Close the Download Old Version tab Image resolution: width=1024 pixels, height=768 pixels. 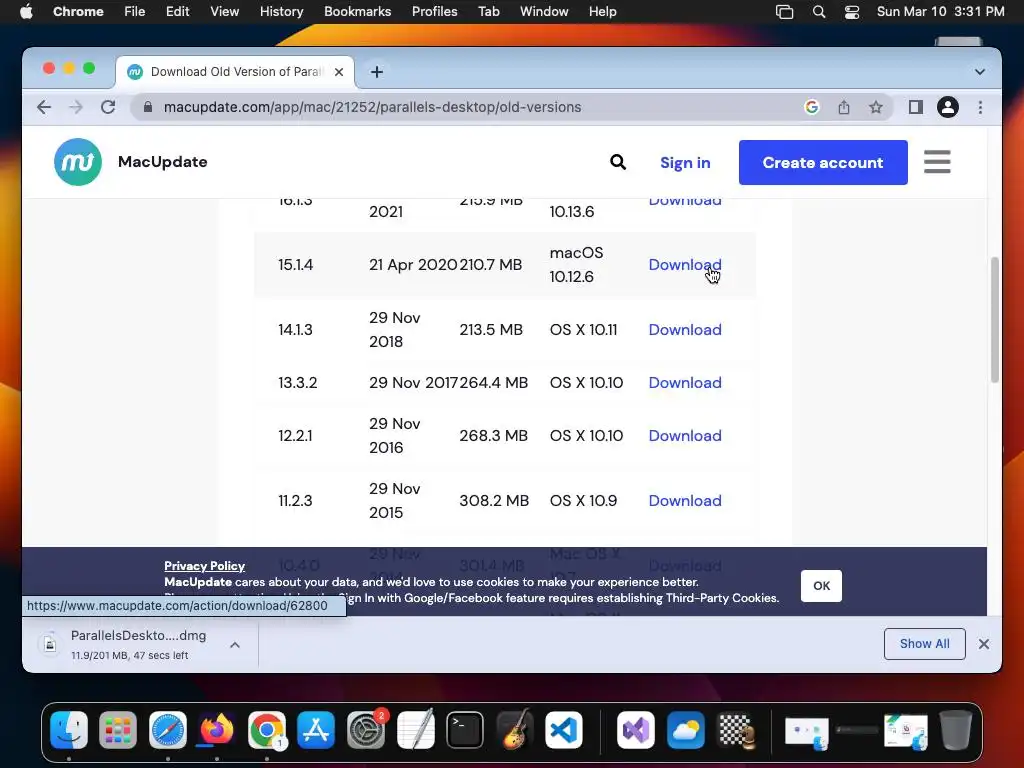(x=339, y=72)
